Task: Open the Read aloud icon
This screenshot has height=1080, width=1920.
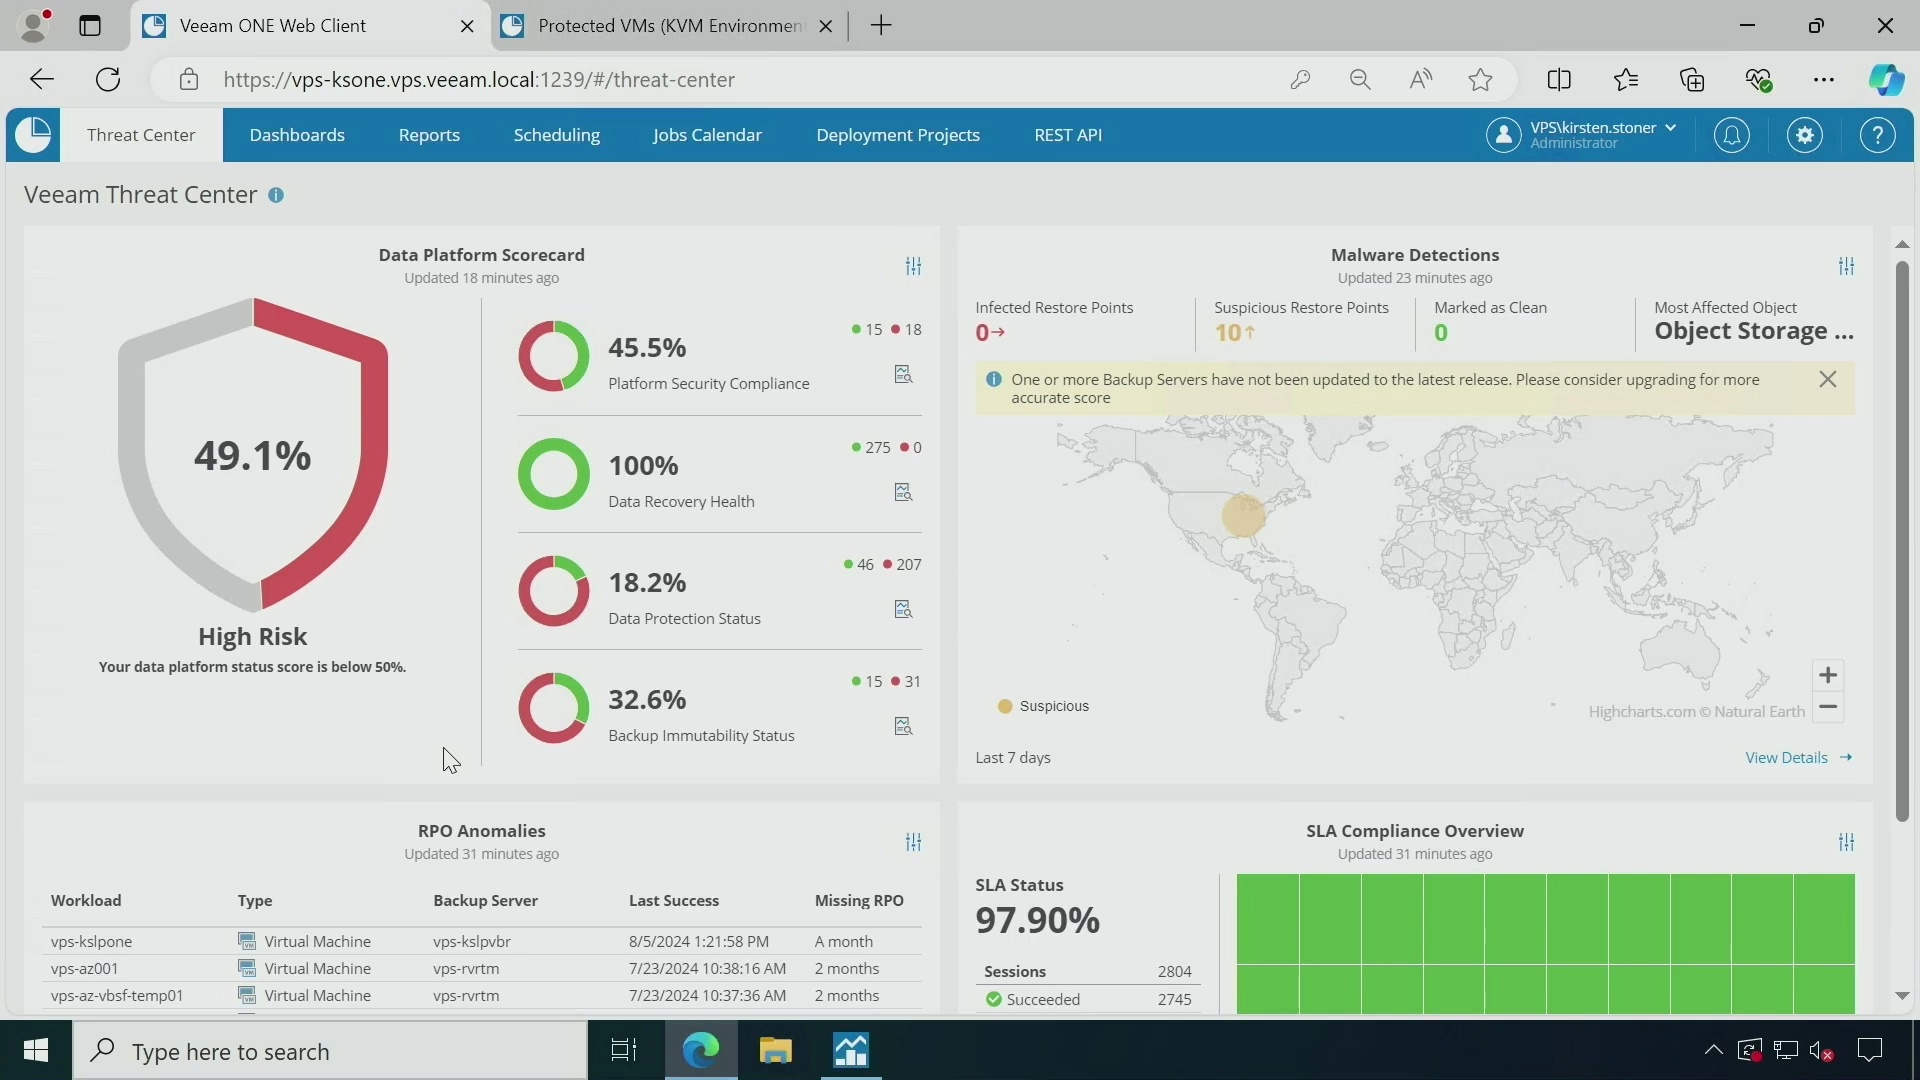Action: pyautogui.click(x=1421, y=80)
